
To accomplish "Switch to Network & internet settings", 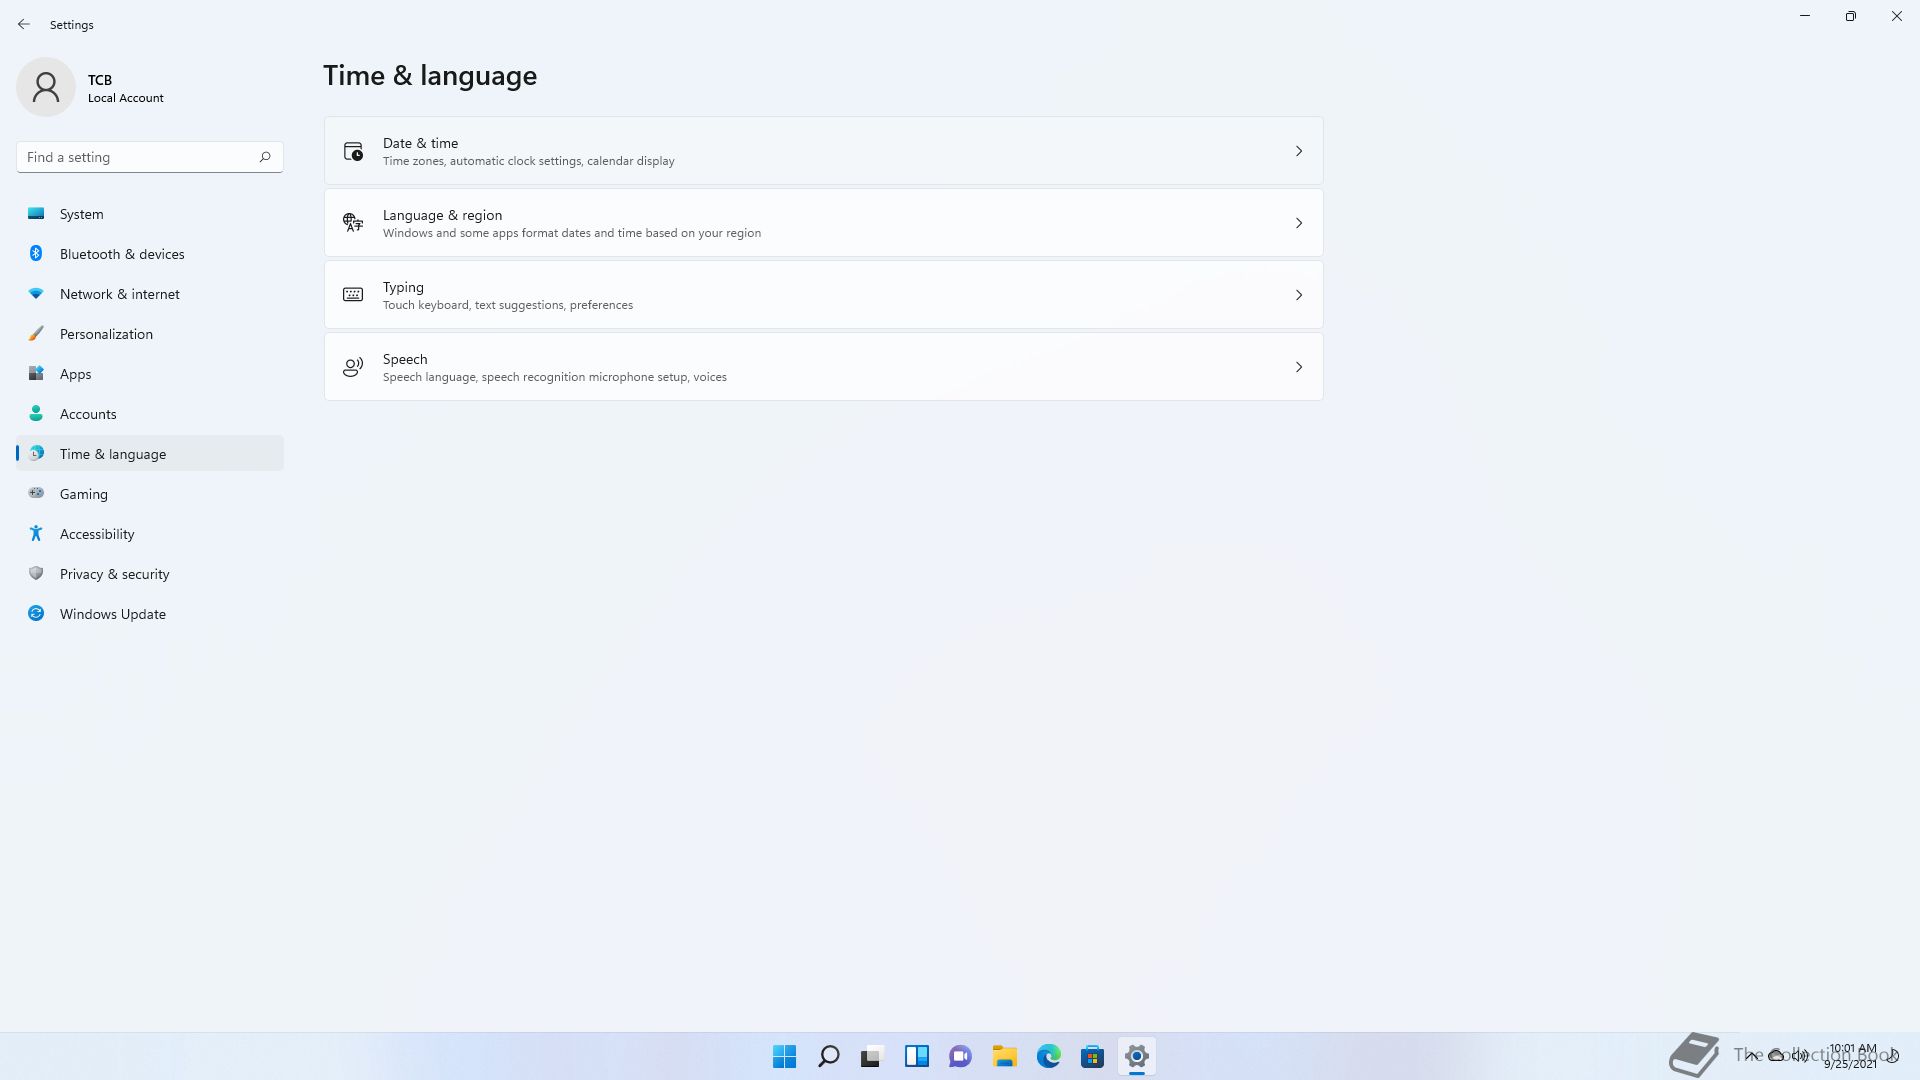I will 119,294.
